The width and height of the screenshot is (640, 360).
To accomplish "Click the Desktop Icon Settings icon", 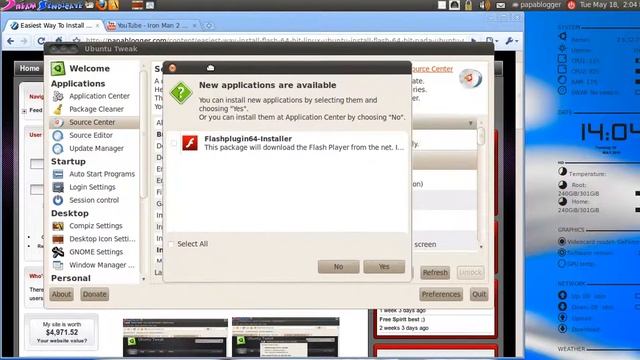I will [x=58, y=239].
